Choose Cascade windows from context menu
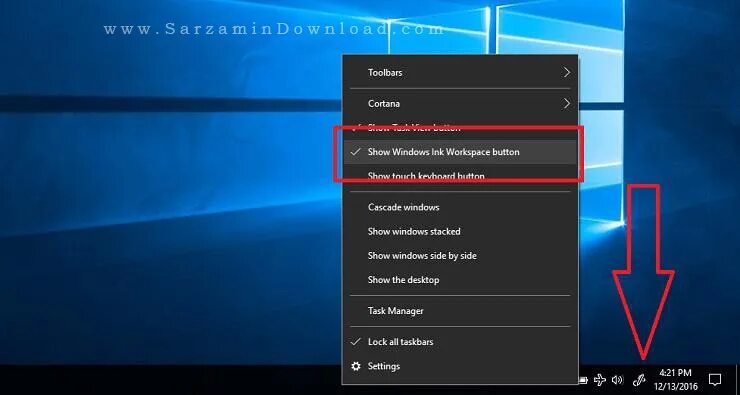Viewport: 740px width, 395px height. tap(460, 207)
